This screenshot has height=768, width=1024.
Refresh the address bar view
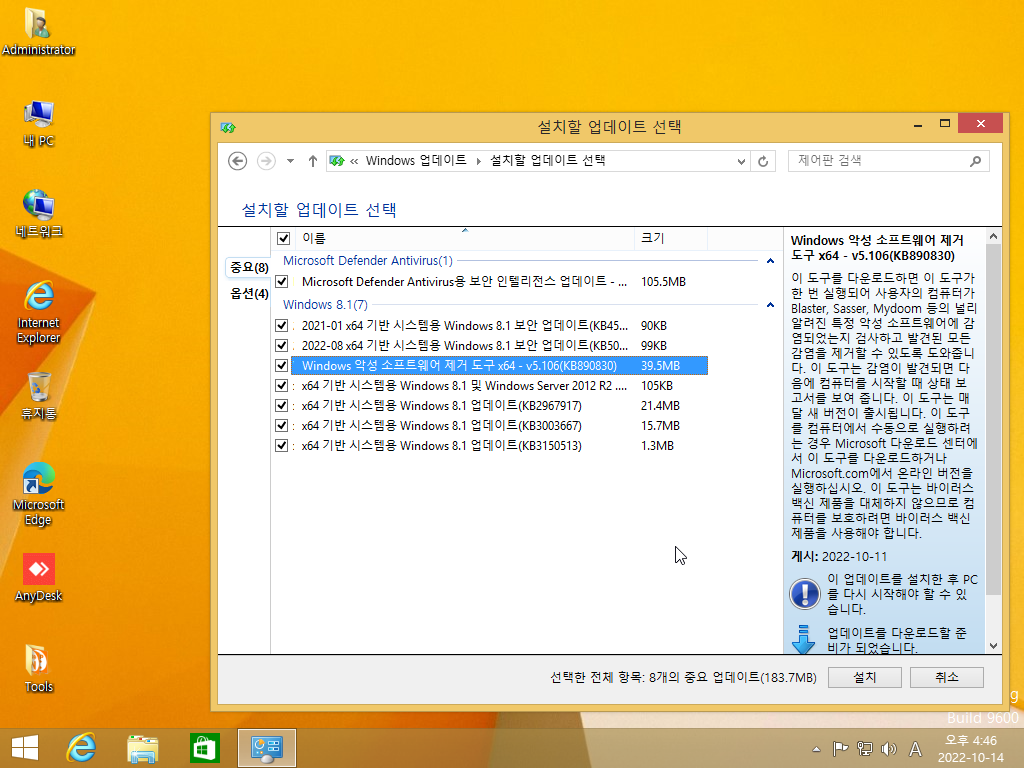[x=763, y=161]
